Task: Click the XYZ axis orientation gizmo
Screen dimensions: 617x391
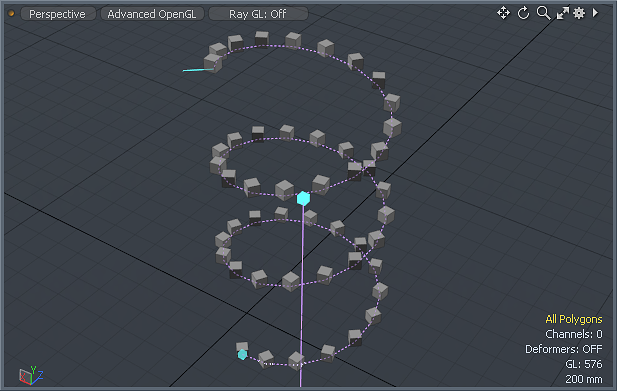Action: pyautogui.click(x=31, y=375)
